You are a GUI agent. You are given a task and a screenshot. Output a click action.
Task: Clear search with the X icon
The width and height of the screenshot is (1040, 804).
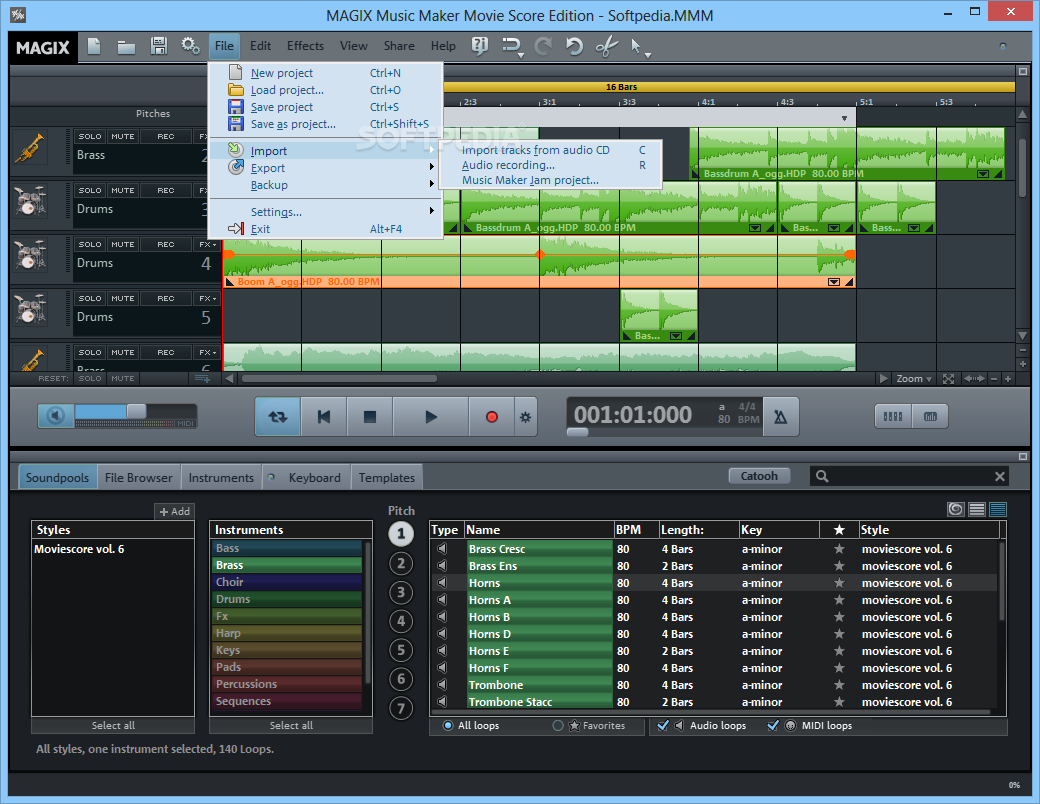tap(1000, 476)
